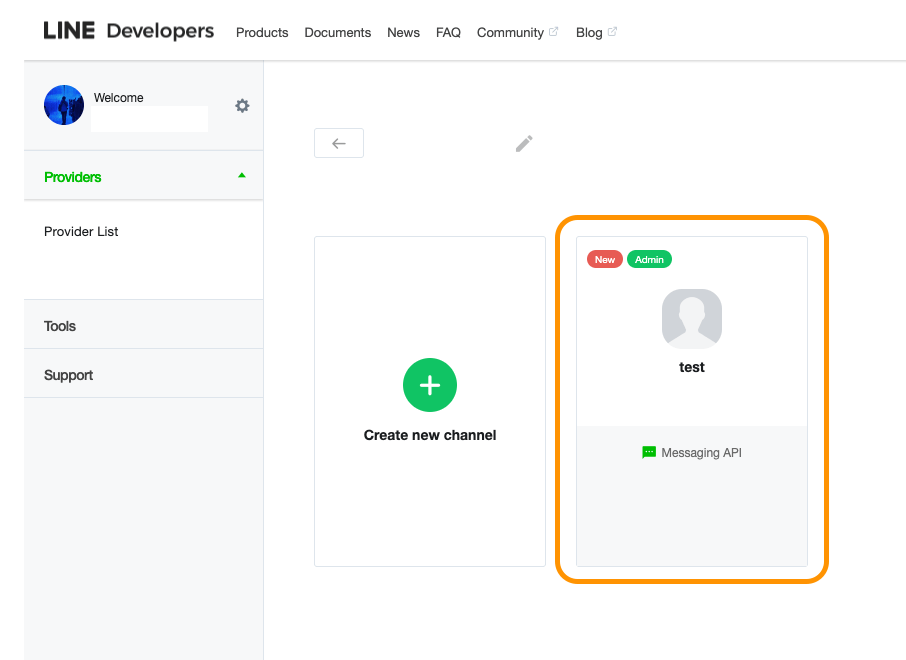This screenshot has width=906, height=660.
Task: Click the LINE Developers logo
Action: click(x=128, y=31)
